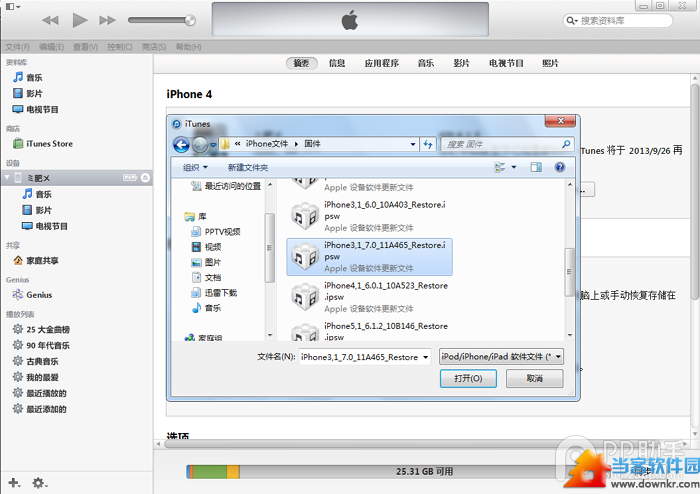Open the 文件(F) menu
Viewport: 700px width, 494px height.
17,47
